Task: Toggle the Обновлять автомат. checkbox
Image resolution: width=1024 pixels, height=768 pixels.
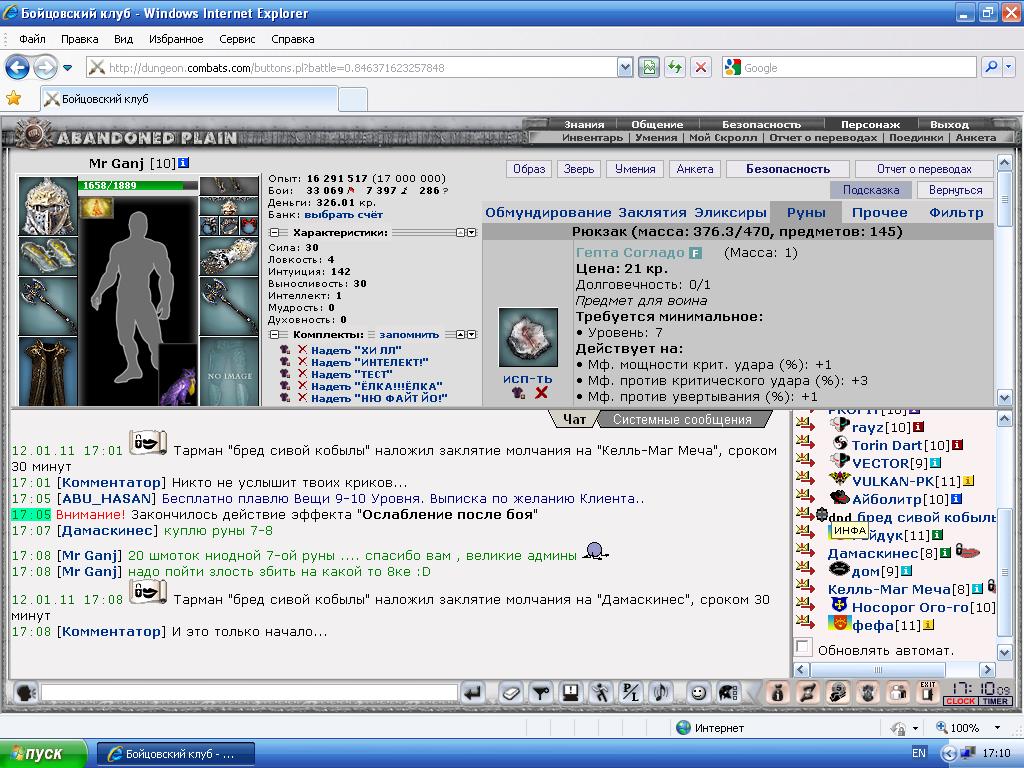Action: (803, 647)
